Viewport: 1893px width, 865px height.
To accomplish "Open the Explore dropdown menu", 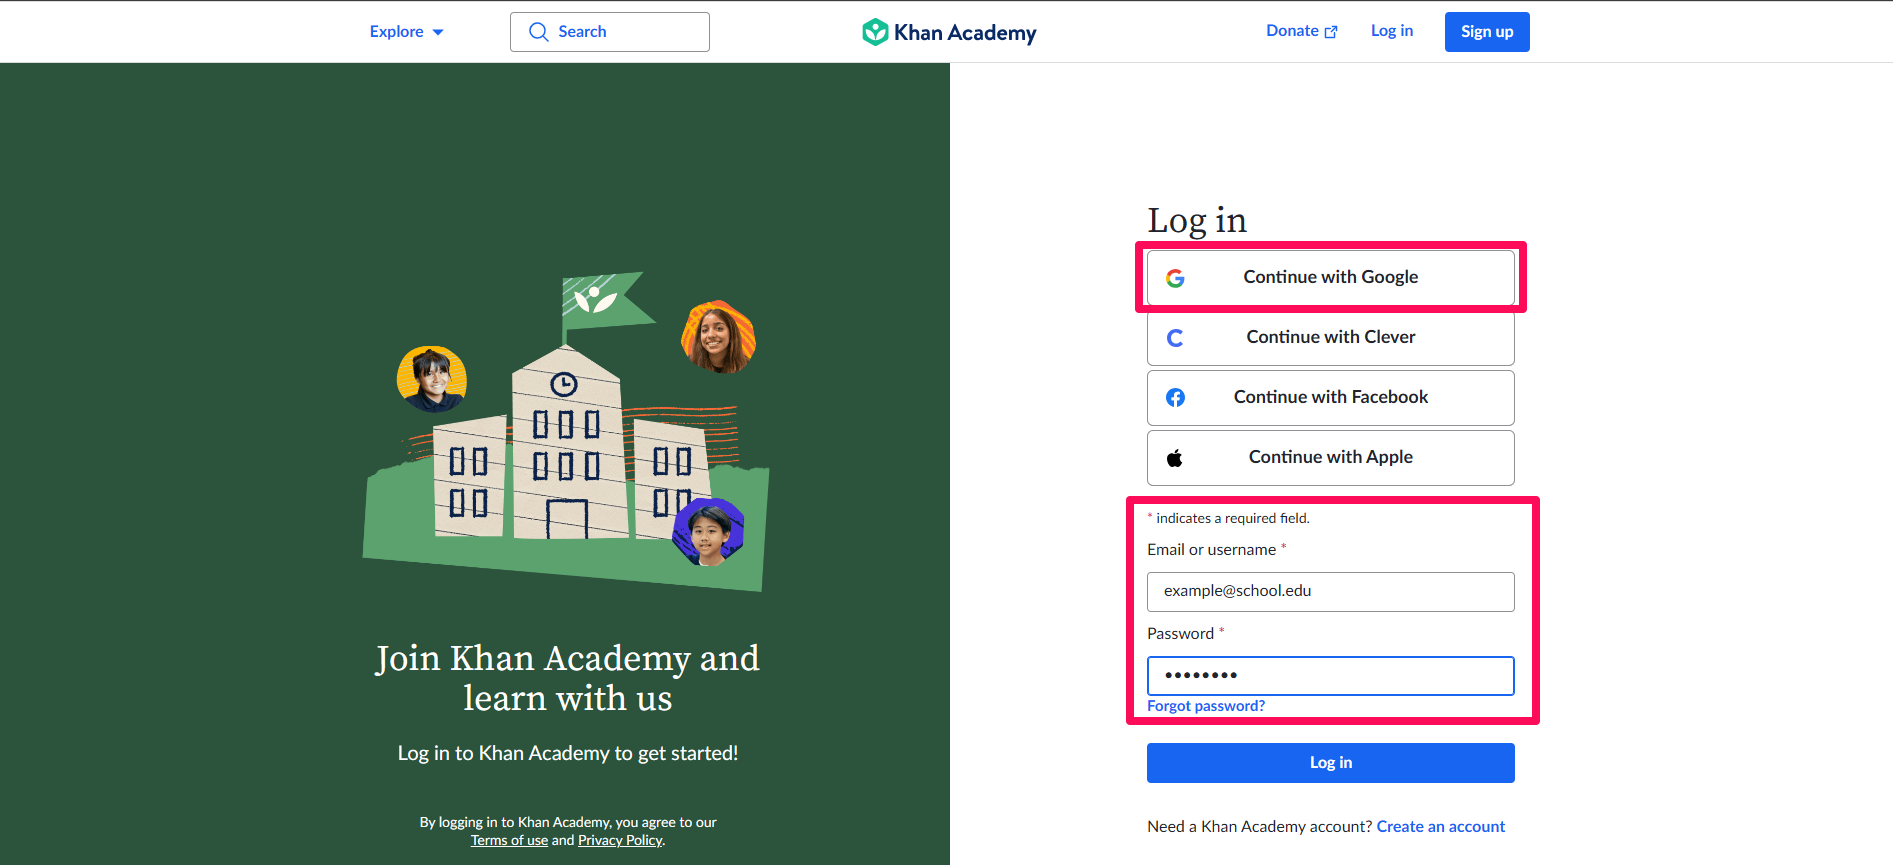I will pos(406,32).
